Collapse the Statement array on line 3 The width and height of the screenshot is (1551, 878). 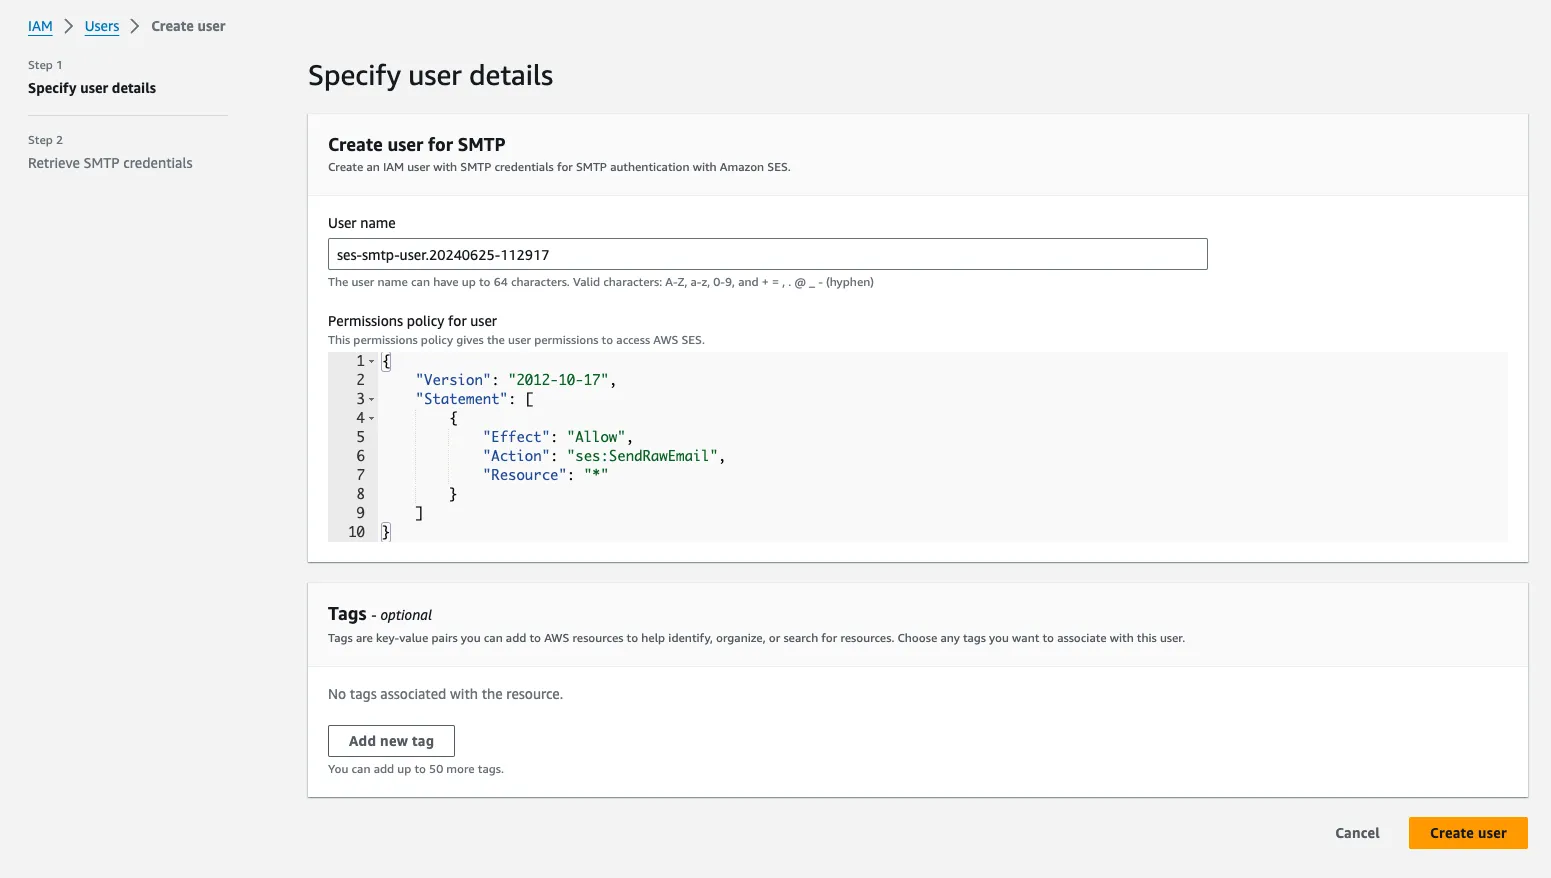point(371,399)
